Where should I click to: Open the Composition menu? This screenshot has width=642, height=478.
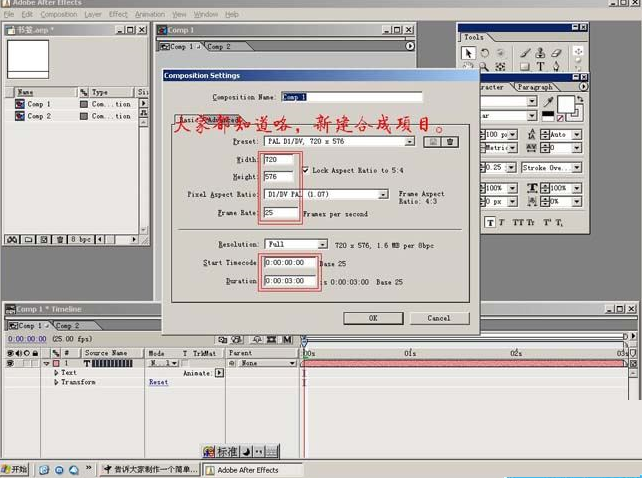(x=58, y=15)
